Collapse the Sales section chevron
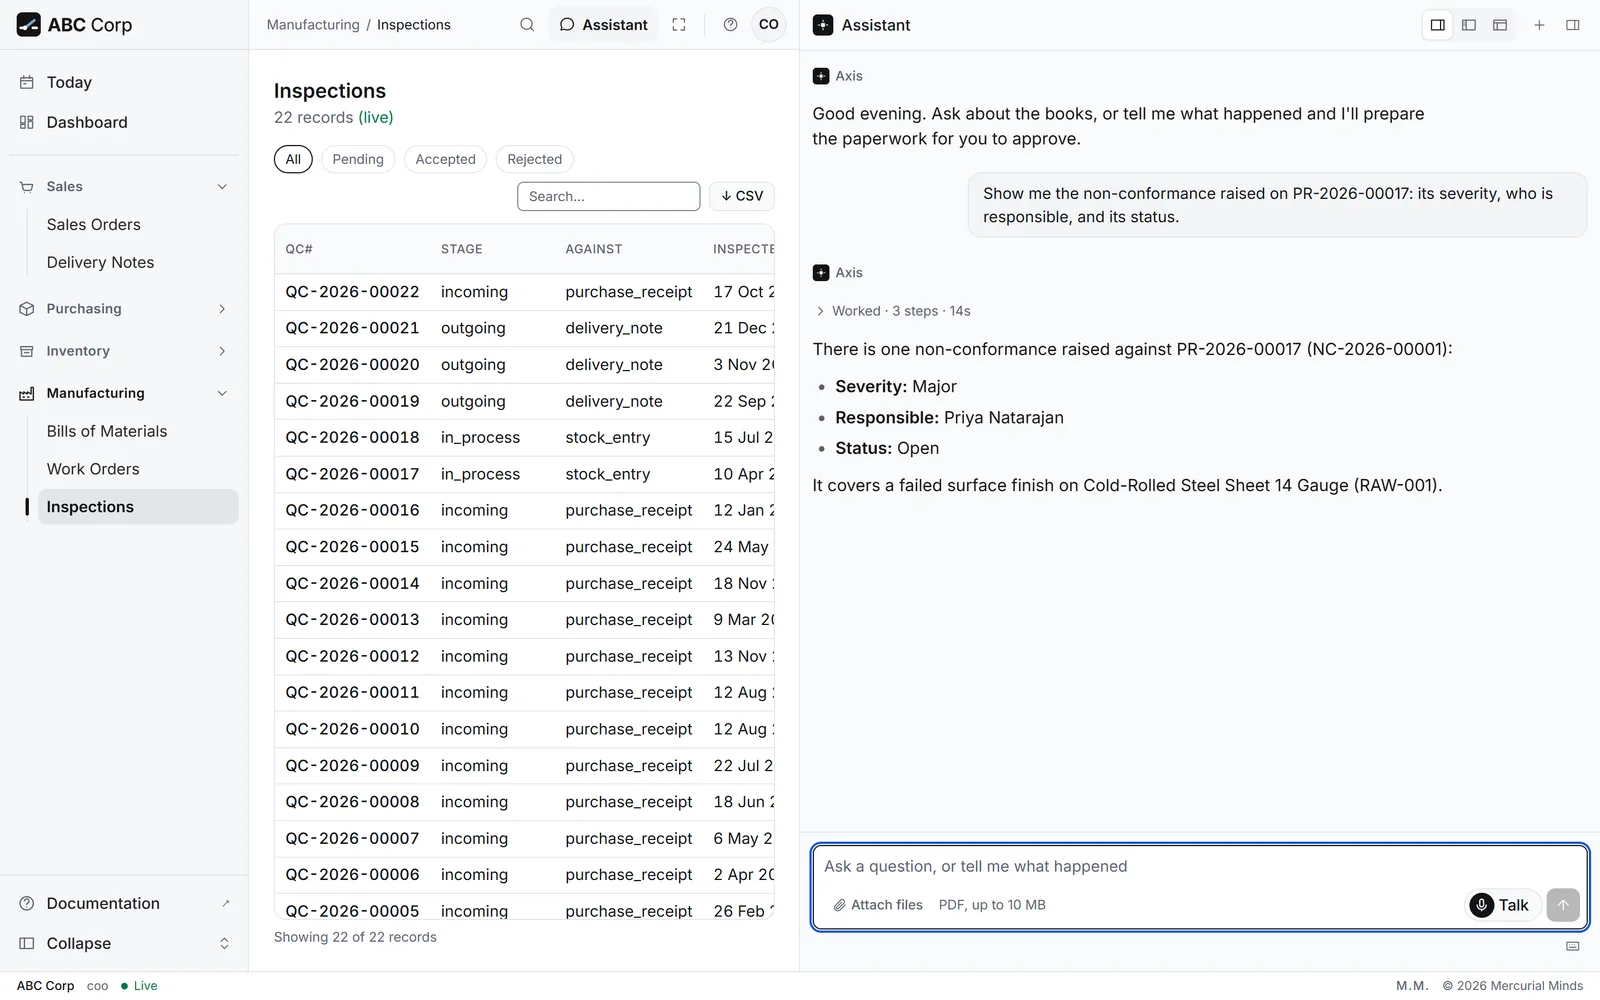This screenshot has width=1600, height=1000. pyautogui.click(x=222, y=187)
